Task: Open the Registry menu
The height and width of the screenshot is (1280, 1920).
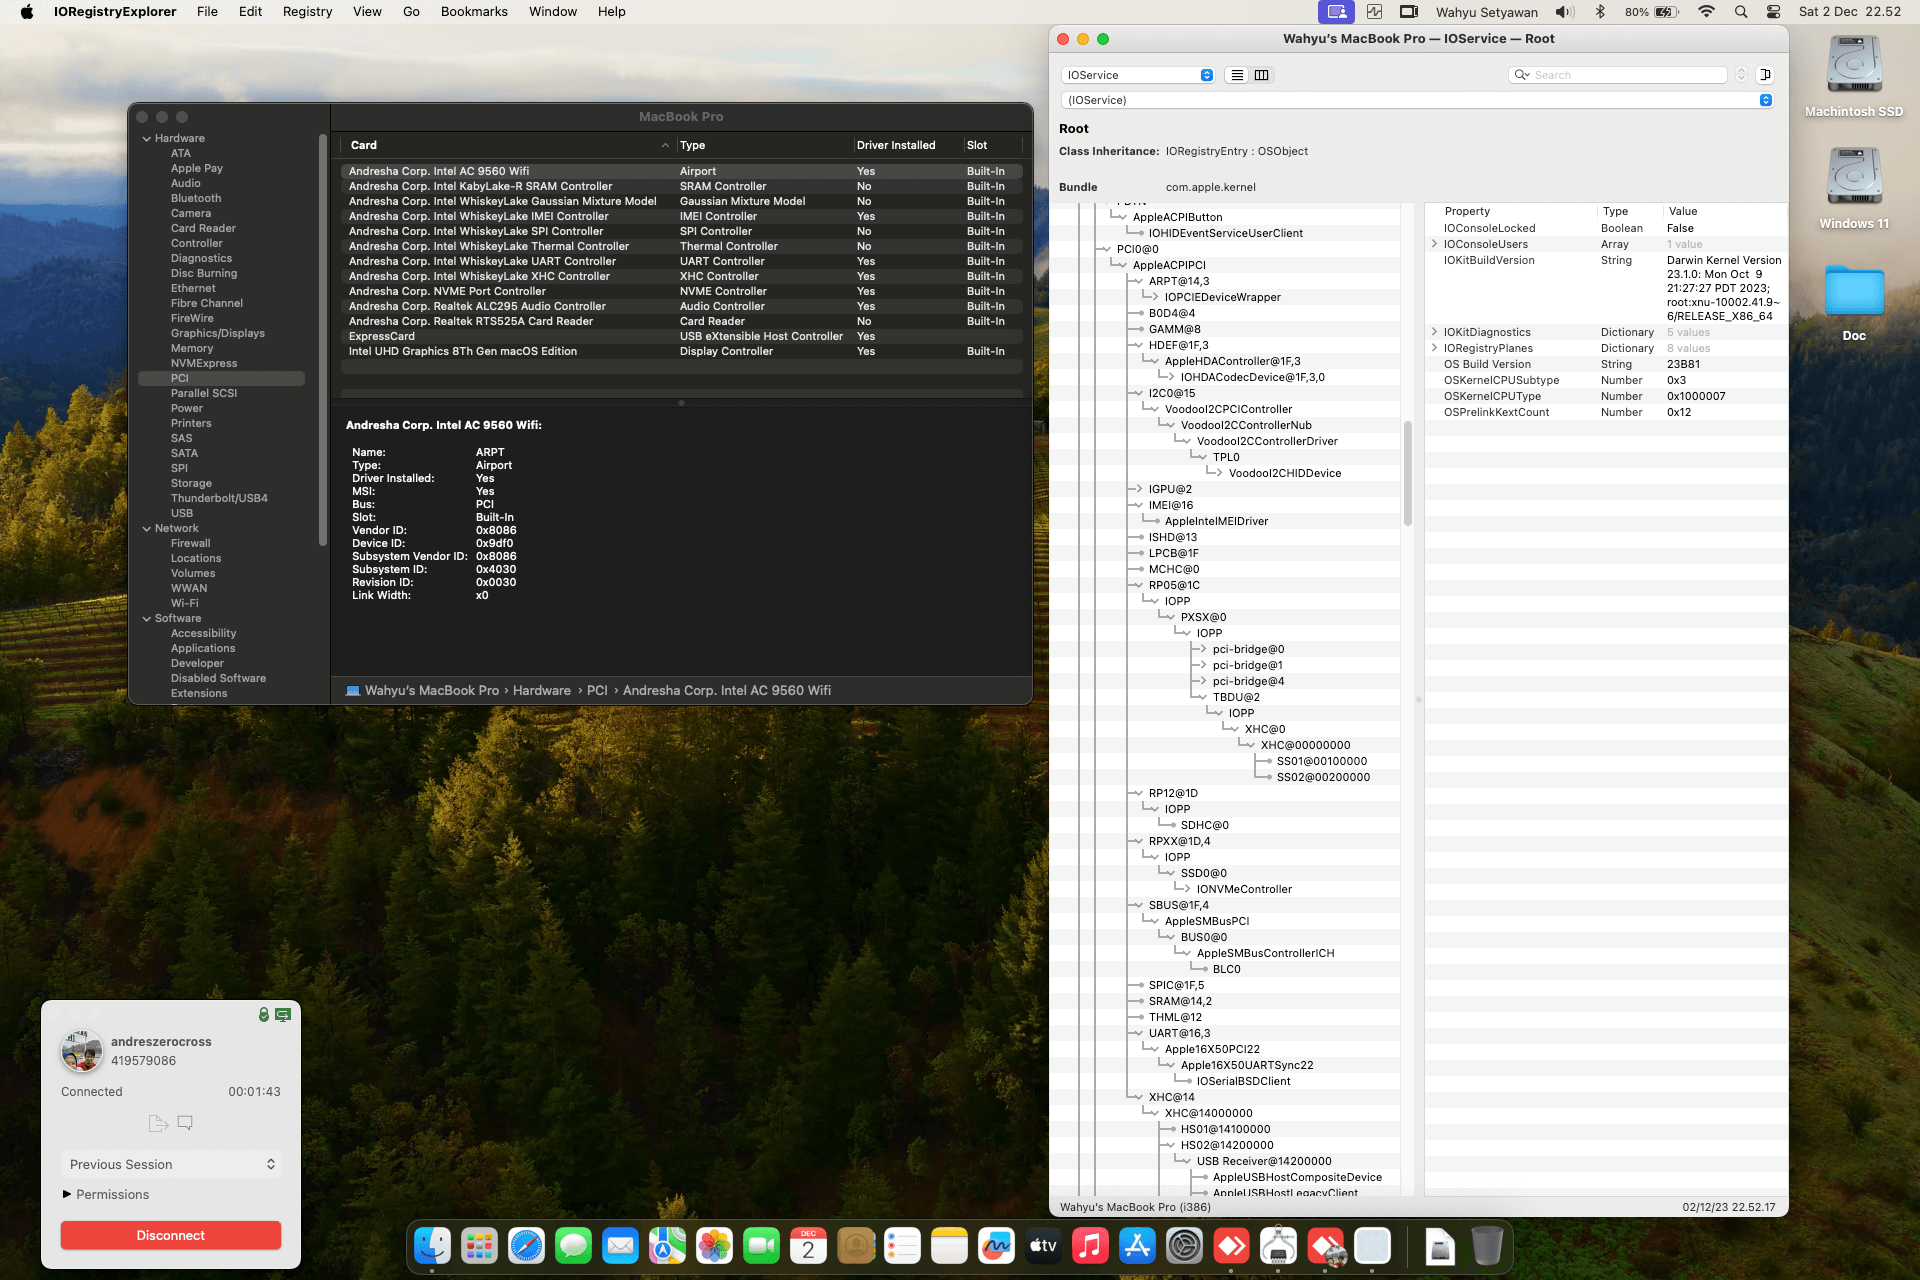Action: (307, 12)
